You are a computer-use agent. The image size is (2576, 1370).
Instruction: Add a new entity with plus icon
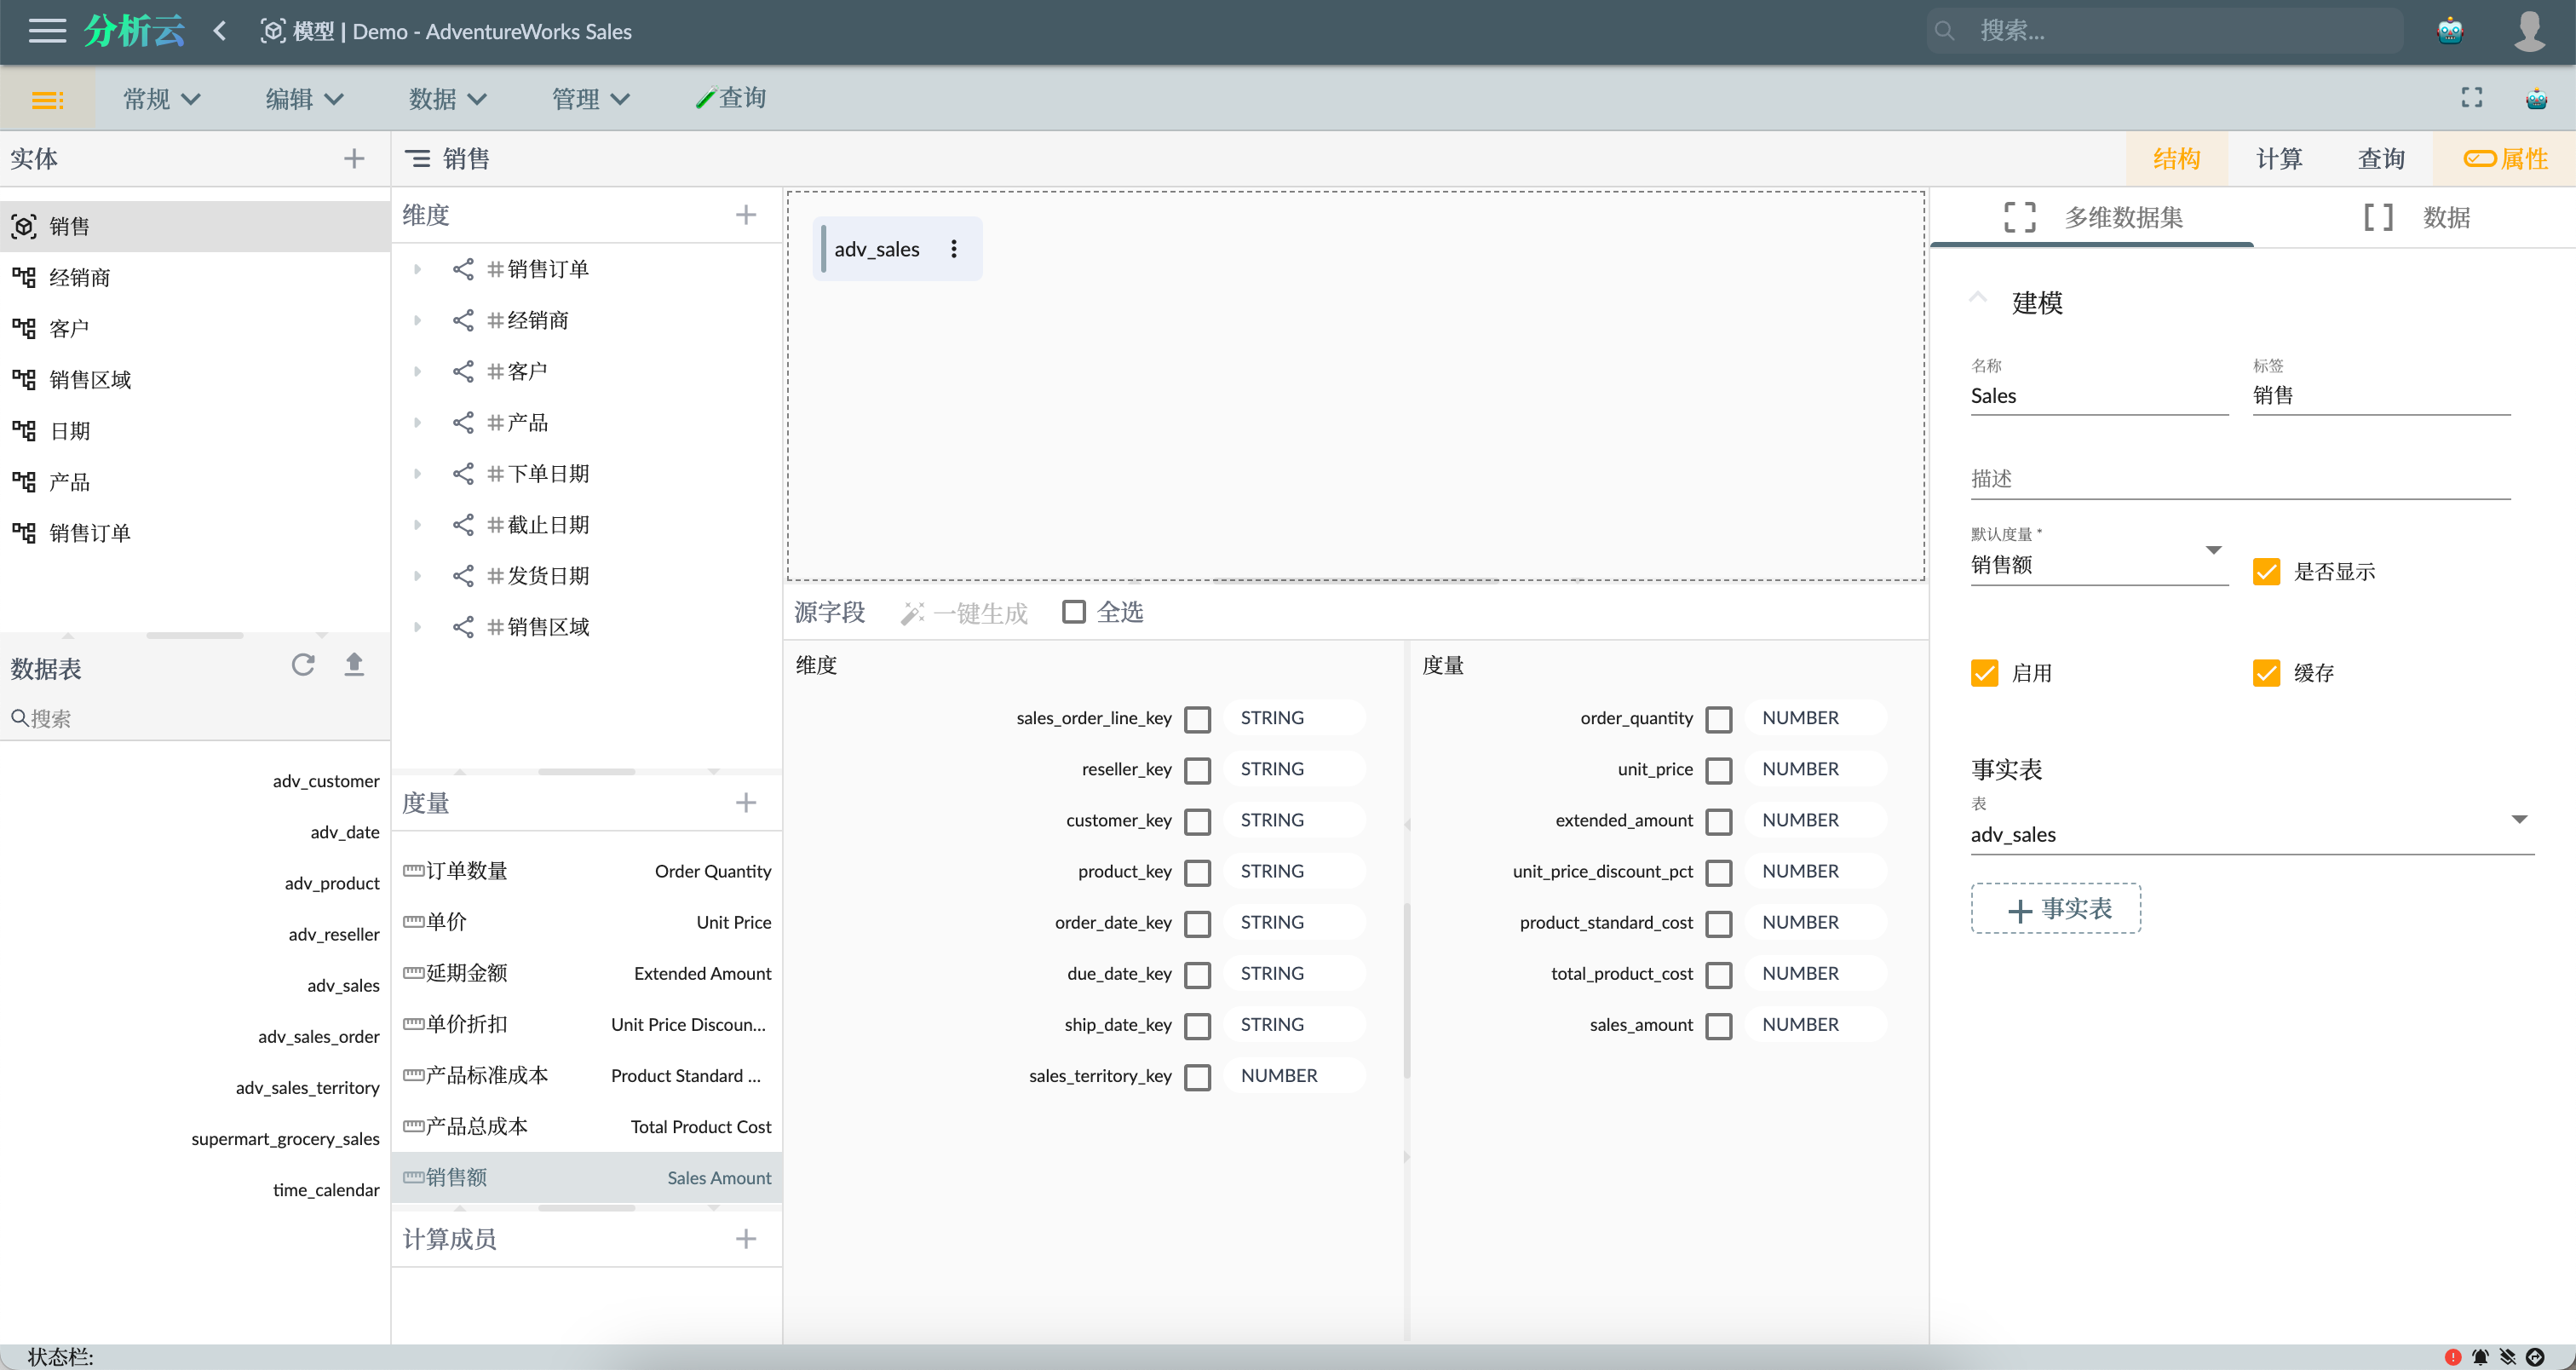tap(354, 158)
